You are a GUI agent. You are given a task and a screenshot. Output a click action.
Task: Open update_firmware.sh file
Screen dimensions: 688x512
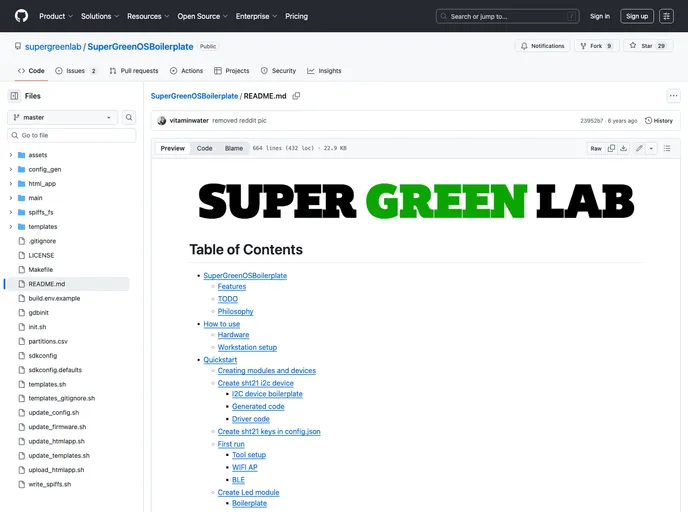[57, 427]
